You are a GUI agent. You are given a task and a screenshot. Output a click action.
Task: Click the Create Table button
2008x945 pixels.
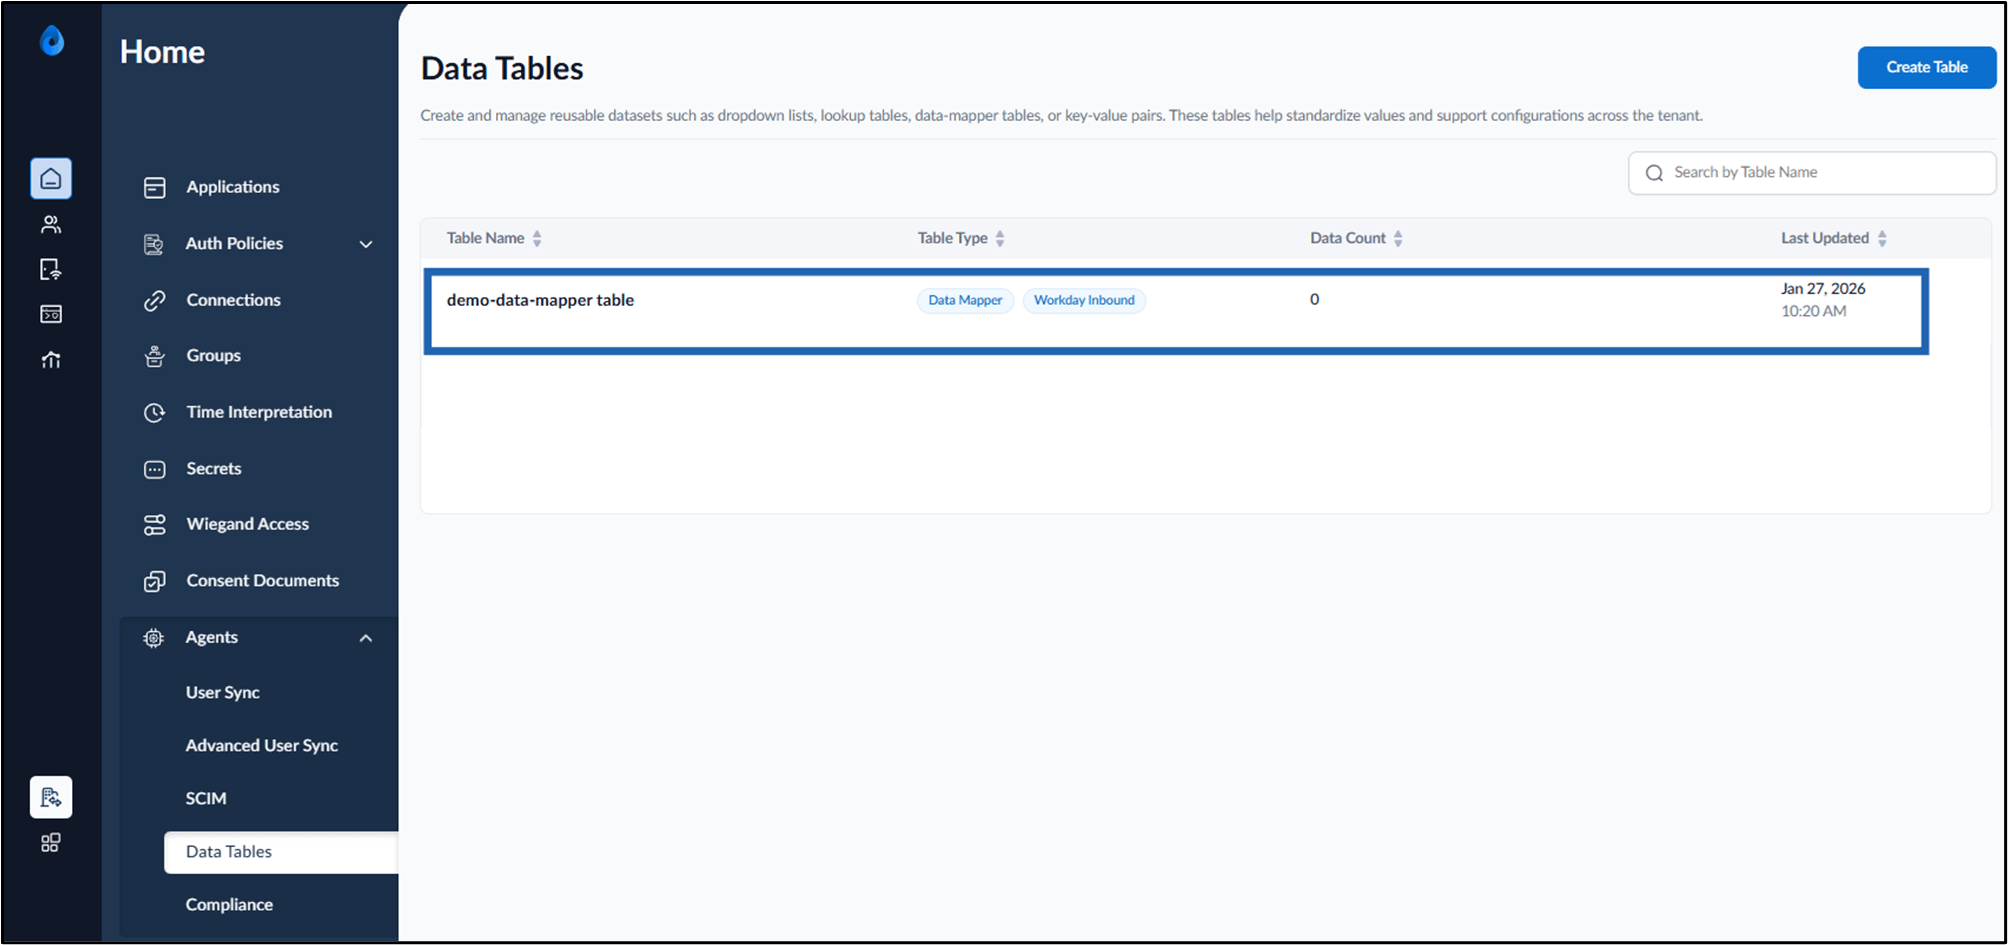(1927, 67)
